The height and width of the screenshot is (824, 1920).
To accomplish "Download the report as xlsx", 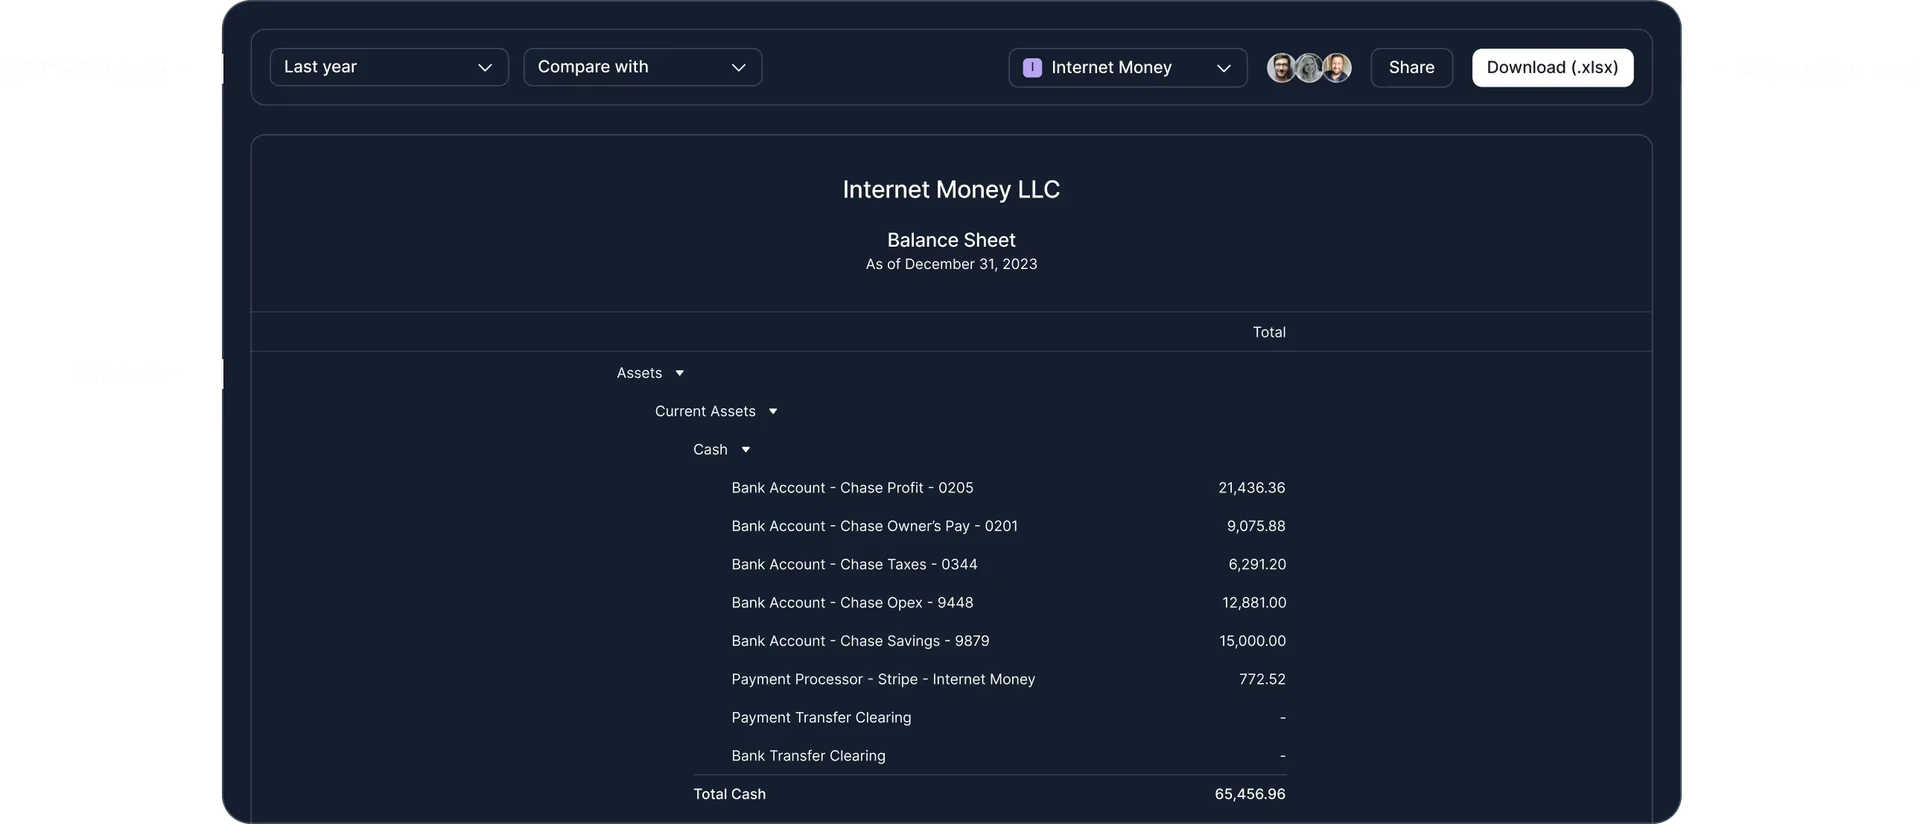I will 1552,68.
